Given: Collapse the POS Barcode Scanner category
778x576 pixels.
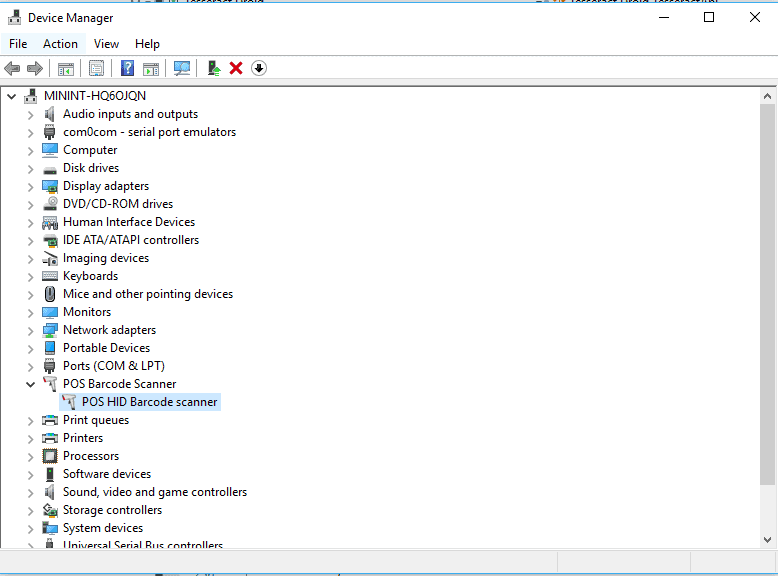Looking at the screenshot, I should pos(30,384).
